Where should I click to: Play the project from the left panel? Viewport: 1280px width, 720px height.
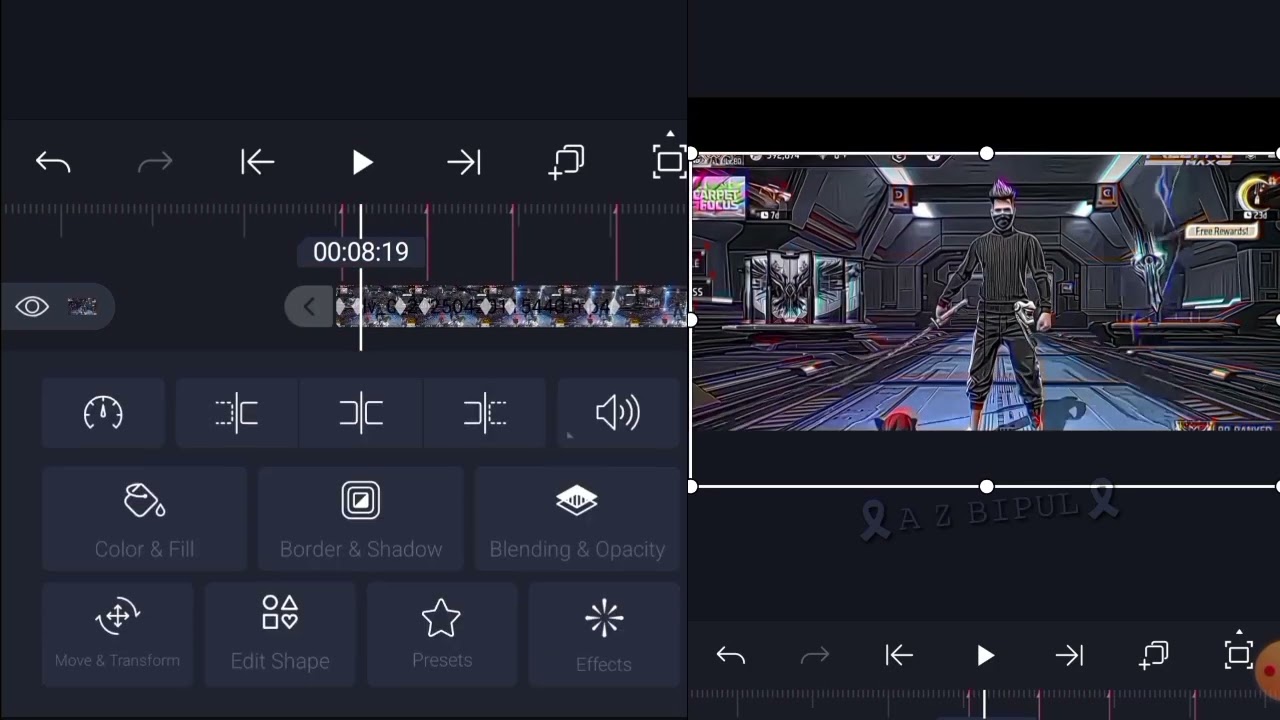click(362, 162)
